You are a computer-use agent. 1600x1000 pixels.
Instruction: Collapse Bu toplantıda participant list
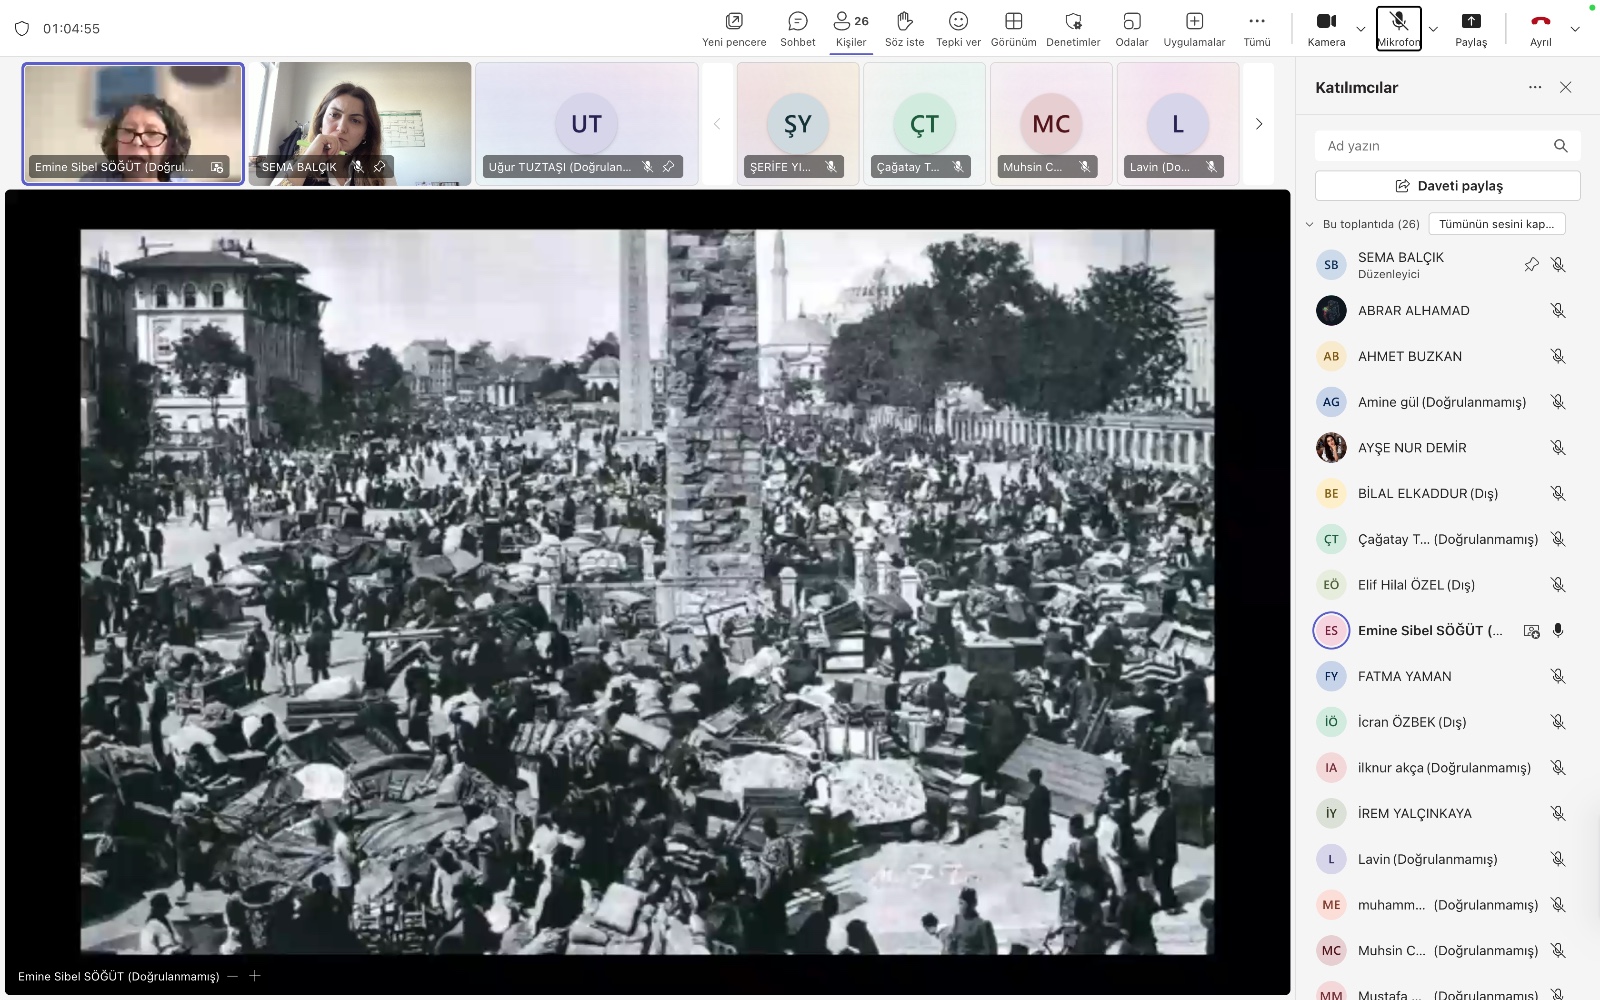[1310, 224]
